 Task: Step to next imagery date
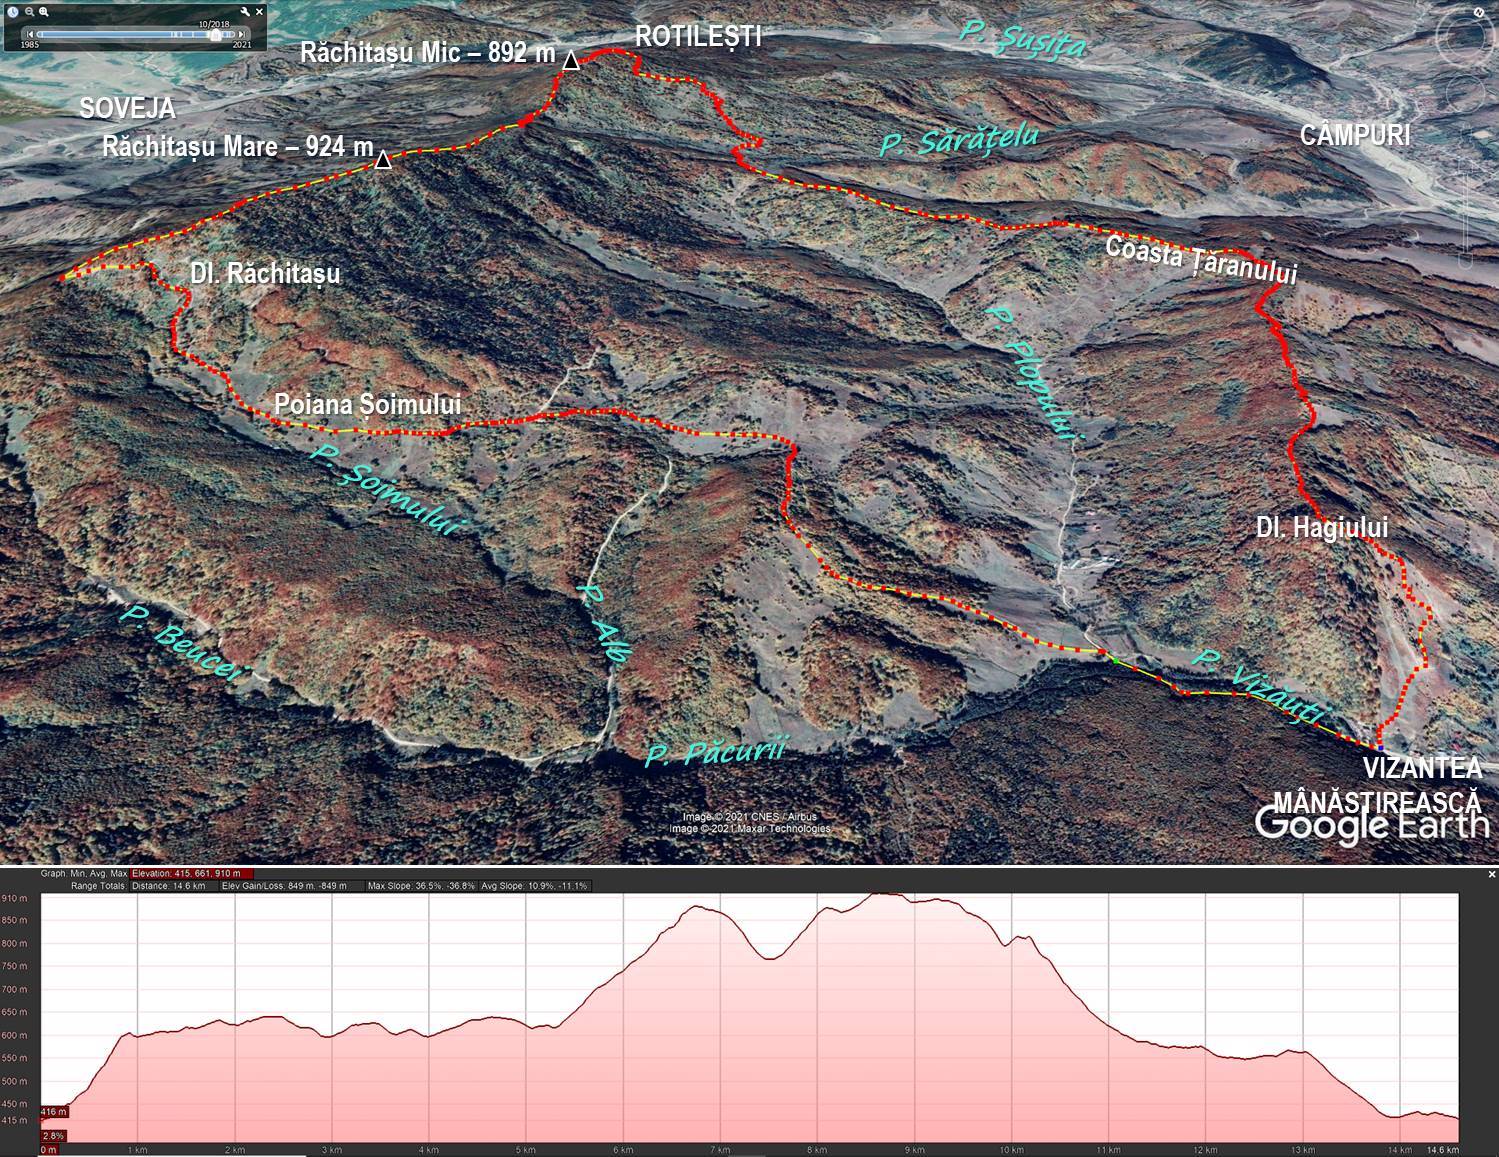tap(242, 34)
